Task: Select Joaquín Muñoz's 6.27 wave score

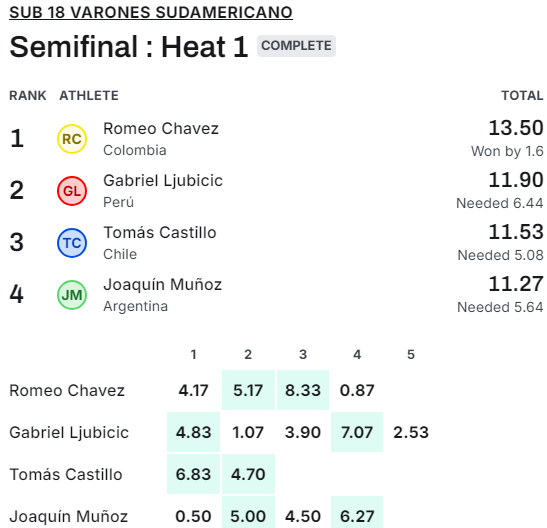Action: point(357,516)
